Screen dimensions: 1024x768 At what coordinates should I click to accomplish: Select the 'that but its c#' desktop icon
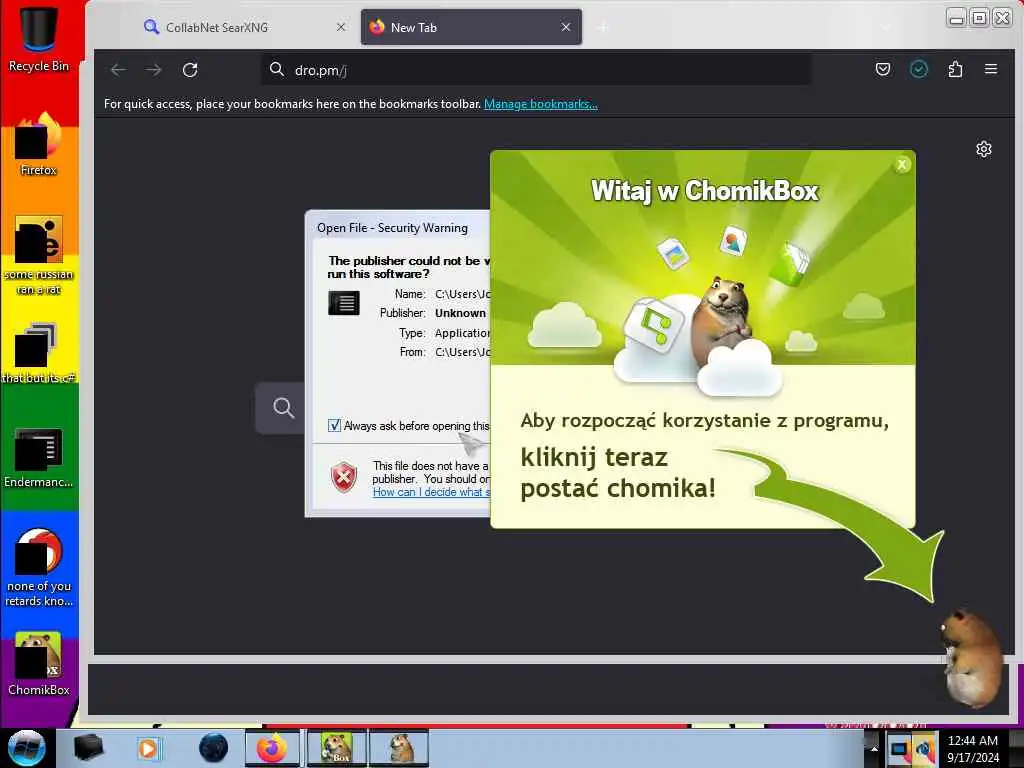click(x=38, y=353)
